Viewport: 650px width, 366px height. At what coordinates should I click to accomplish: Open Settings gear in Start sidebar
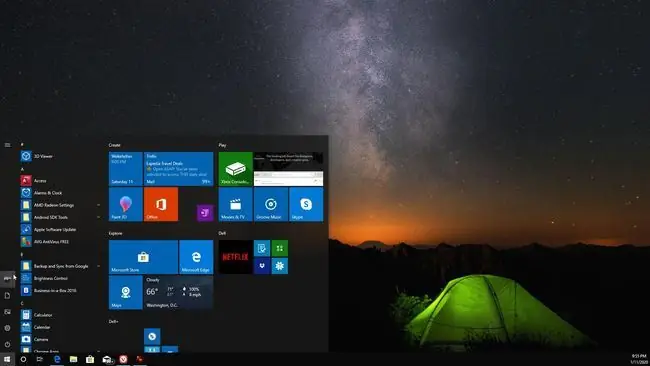[7, 328]
